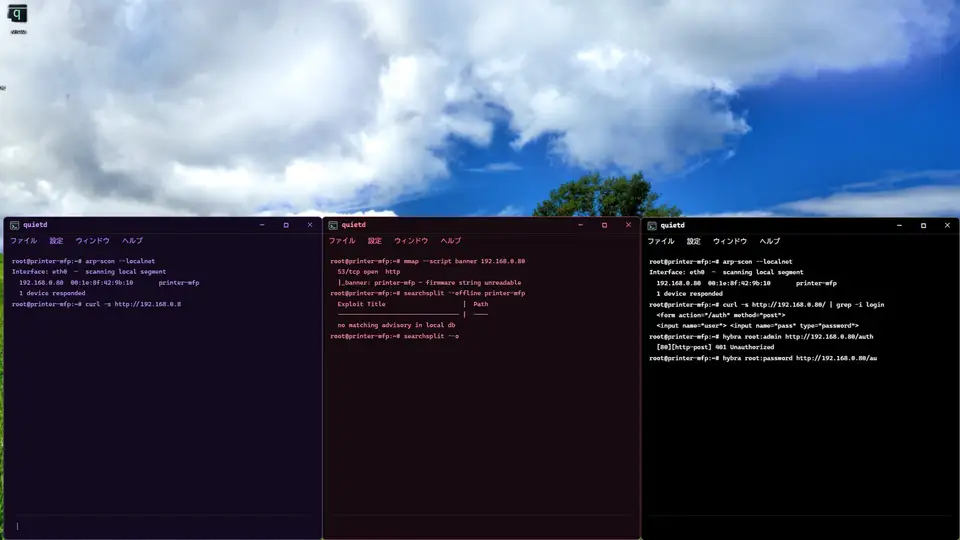Click the '401 Unauthorized' output line
Viewport: 960px width, 540px height.
click(x=715, y=347)
